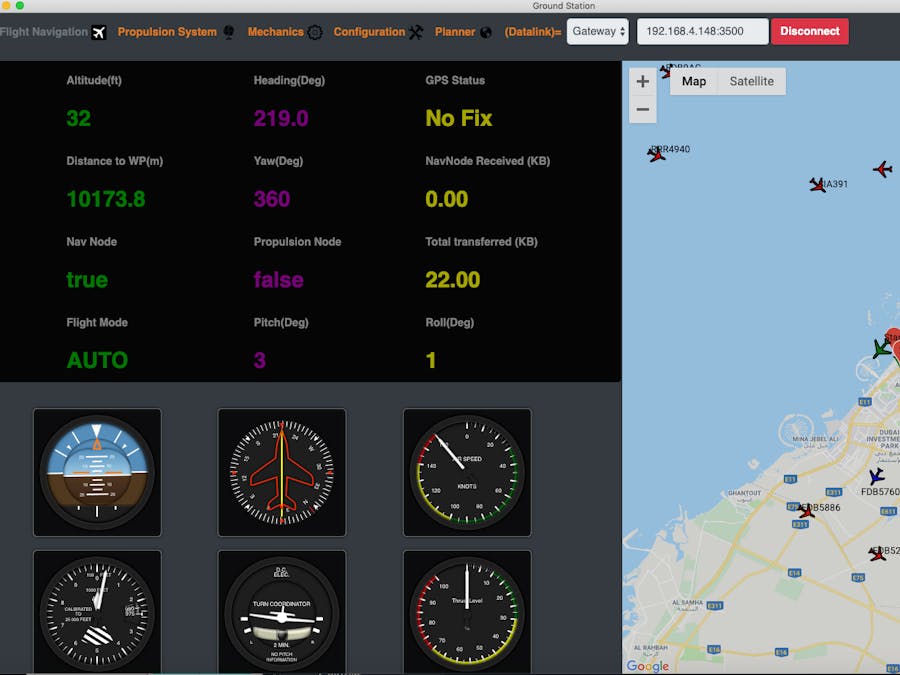
Task: Click the red Disconnect button
Action: 809,31
